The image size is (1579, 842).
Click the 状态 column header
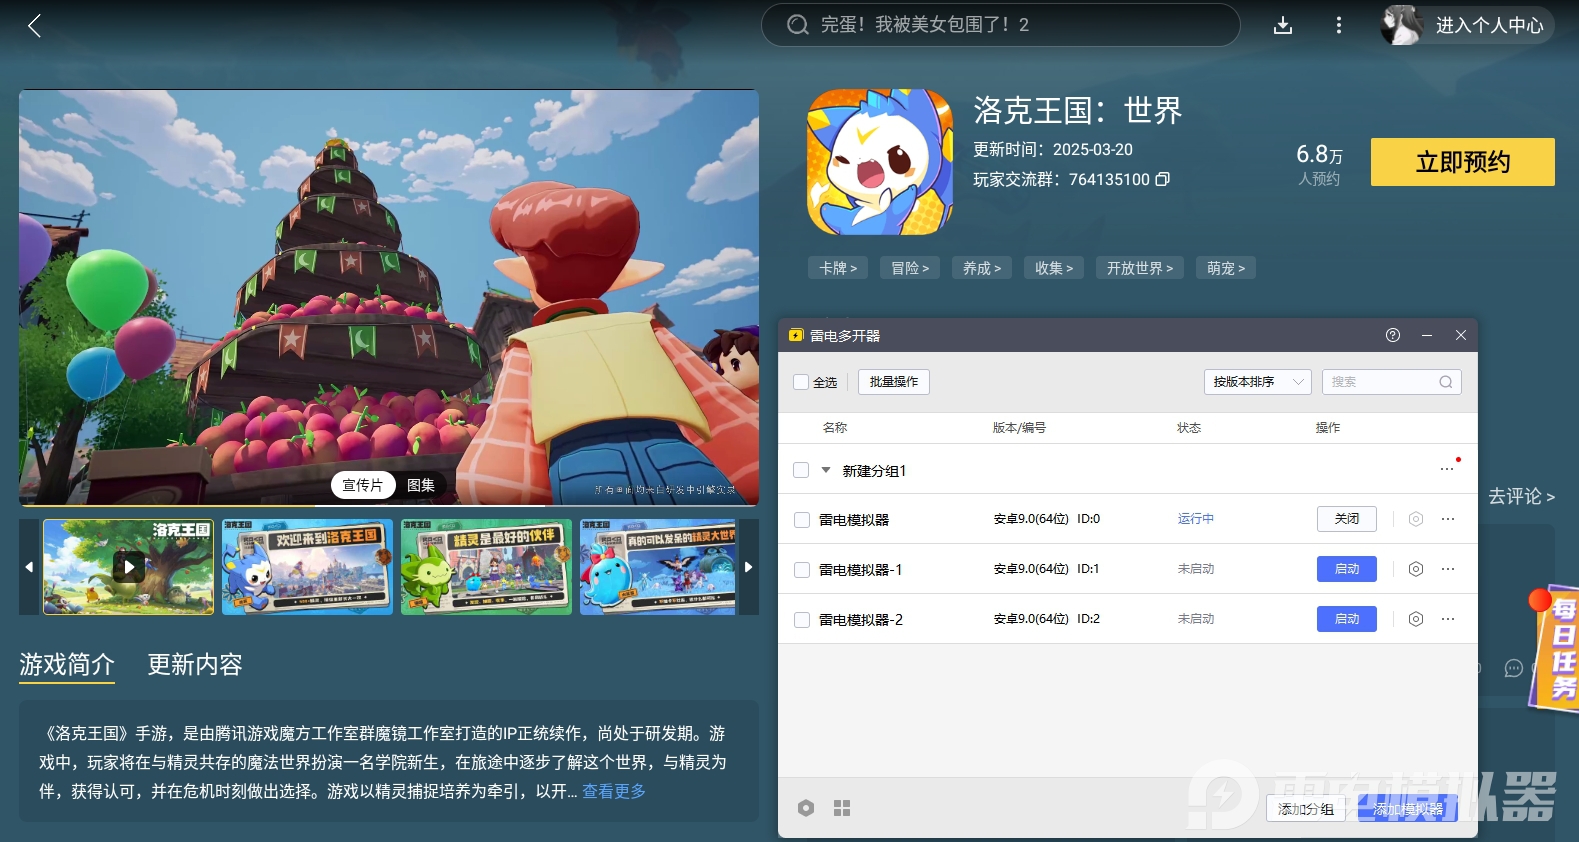tap(1189, 428)
